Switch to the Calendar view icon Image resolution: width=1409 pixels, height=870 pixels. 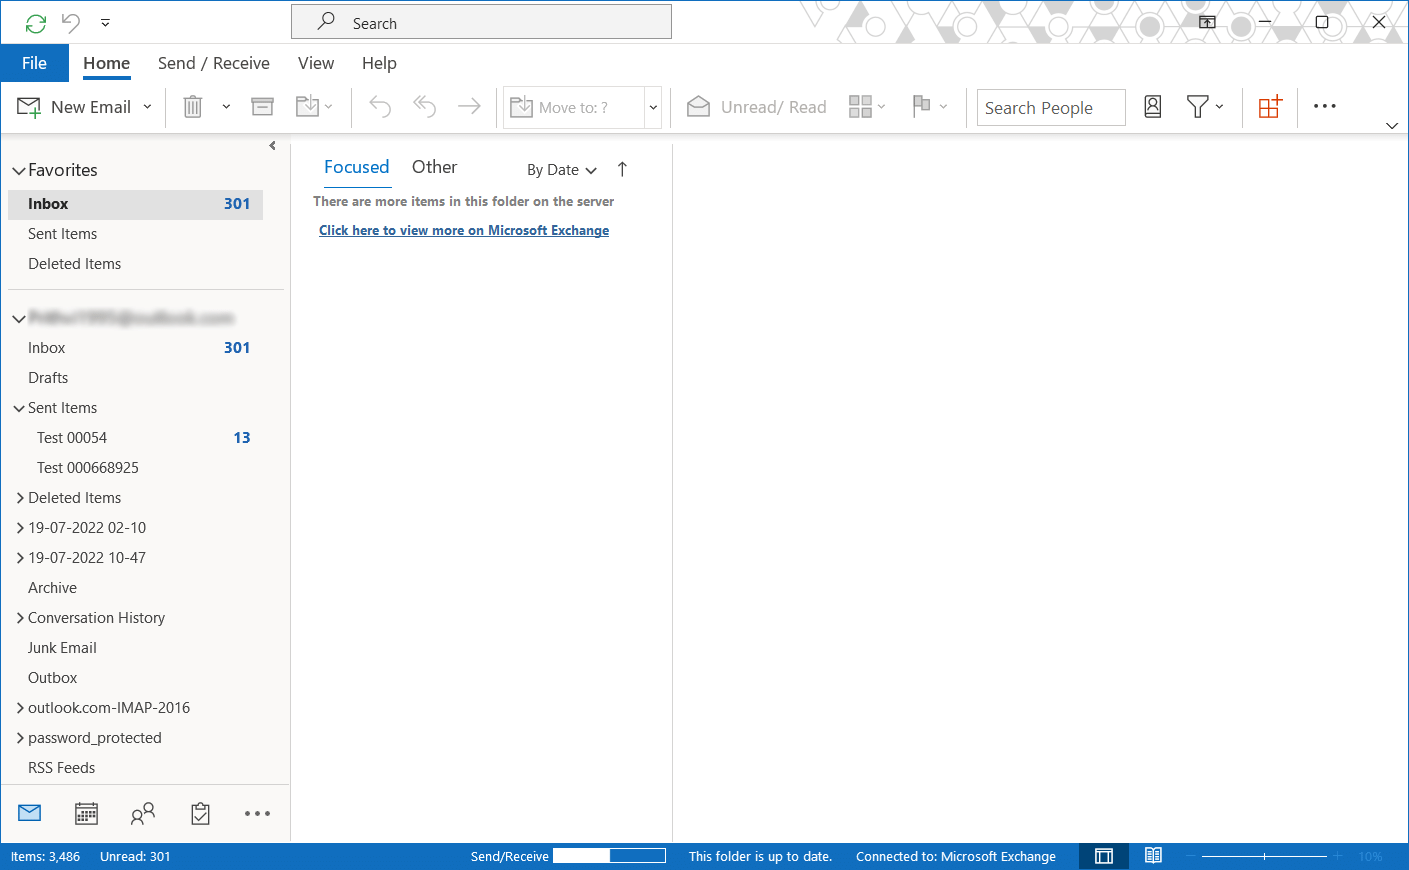coord(86,813)
